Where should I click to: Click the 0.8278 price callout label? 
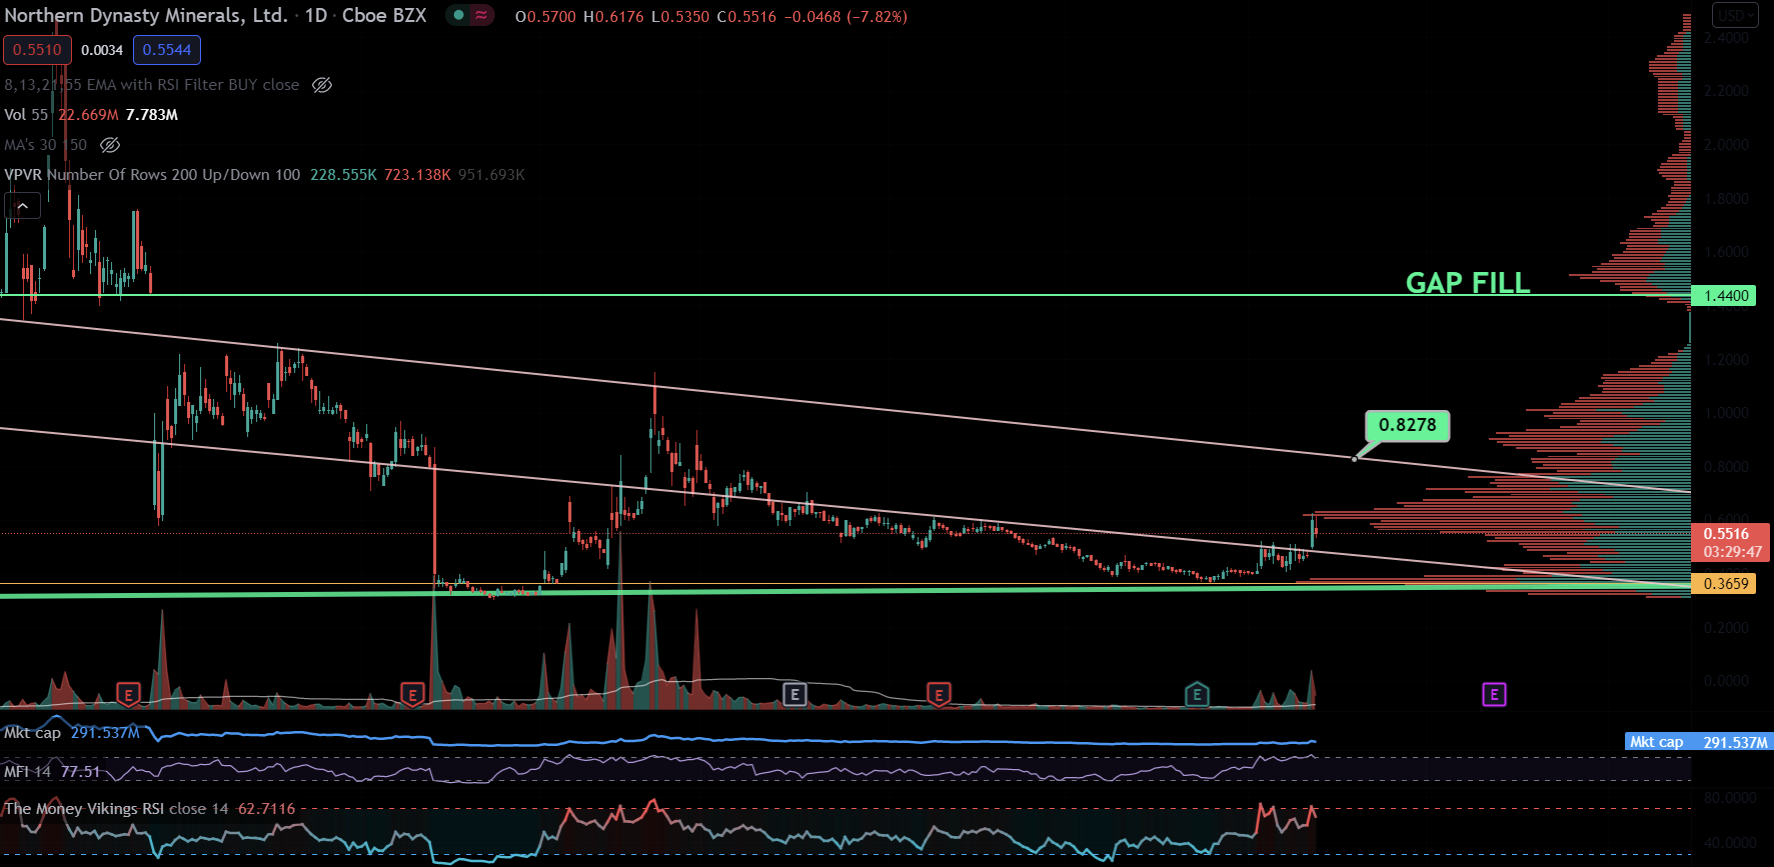[1407, 425]
